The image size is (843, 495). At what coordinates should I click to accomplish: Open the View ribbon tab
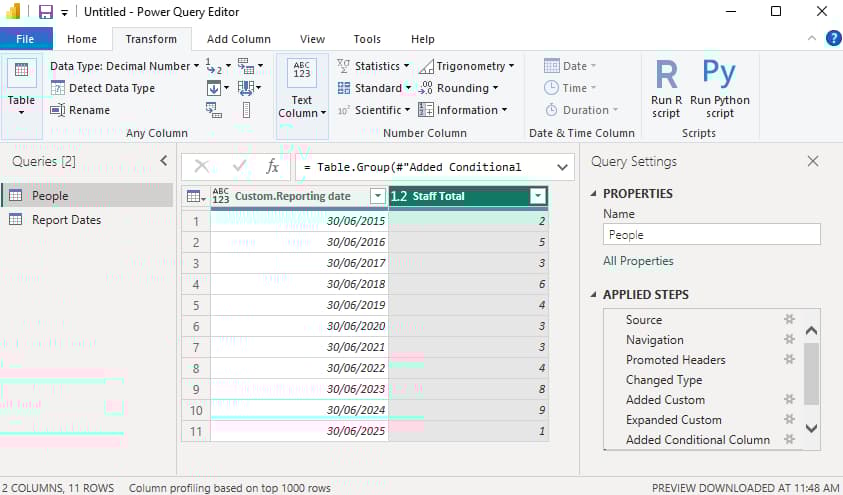pos(312,39)
